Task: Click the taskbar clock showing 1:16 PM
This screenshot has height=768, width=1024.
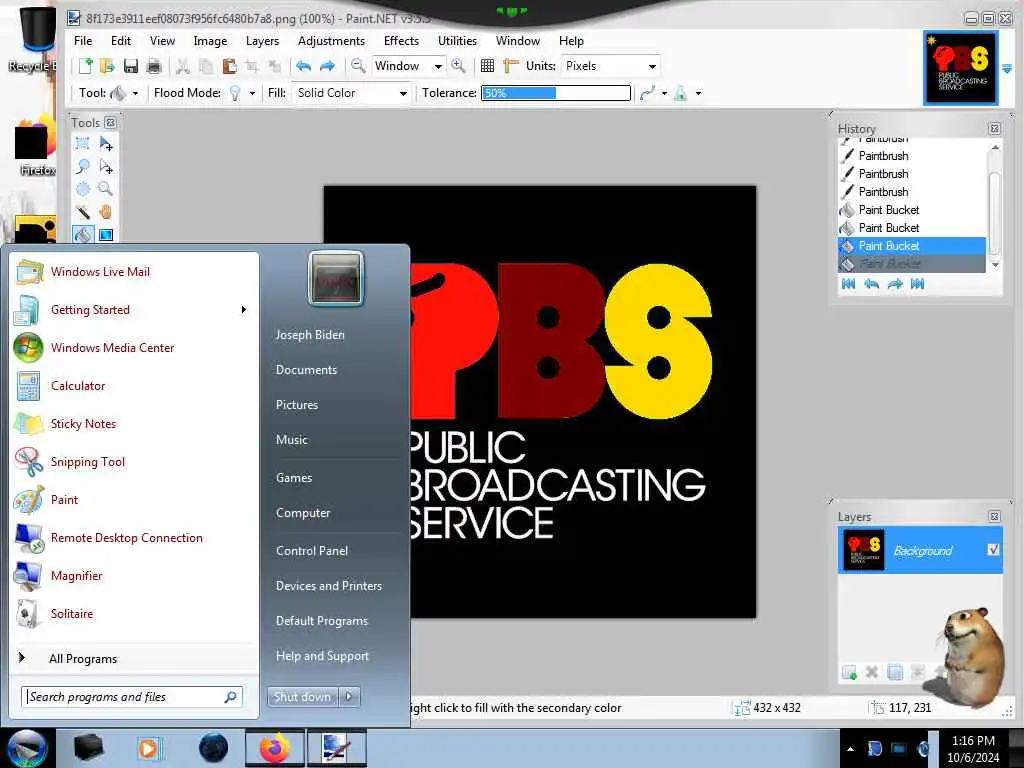Action: [973, 748]
